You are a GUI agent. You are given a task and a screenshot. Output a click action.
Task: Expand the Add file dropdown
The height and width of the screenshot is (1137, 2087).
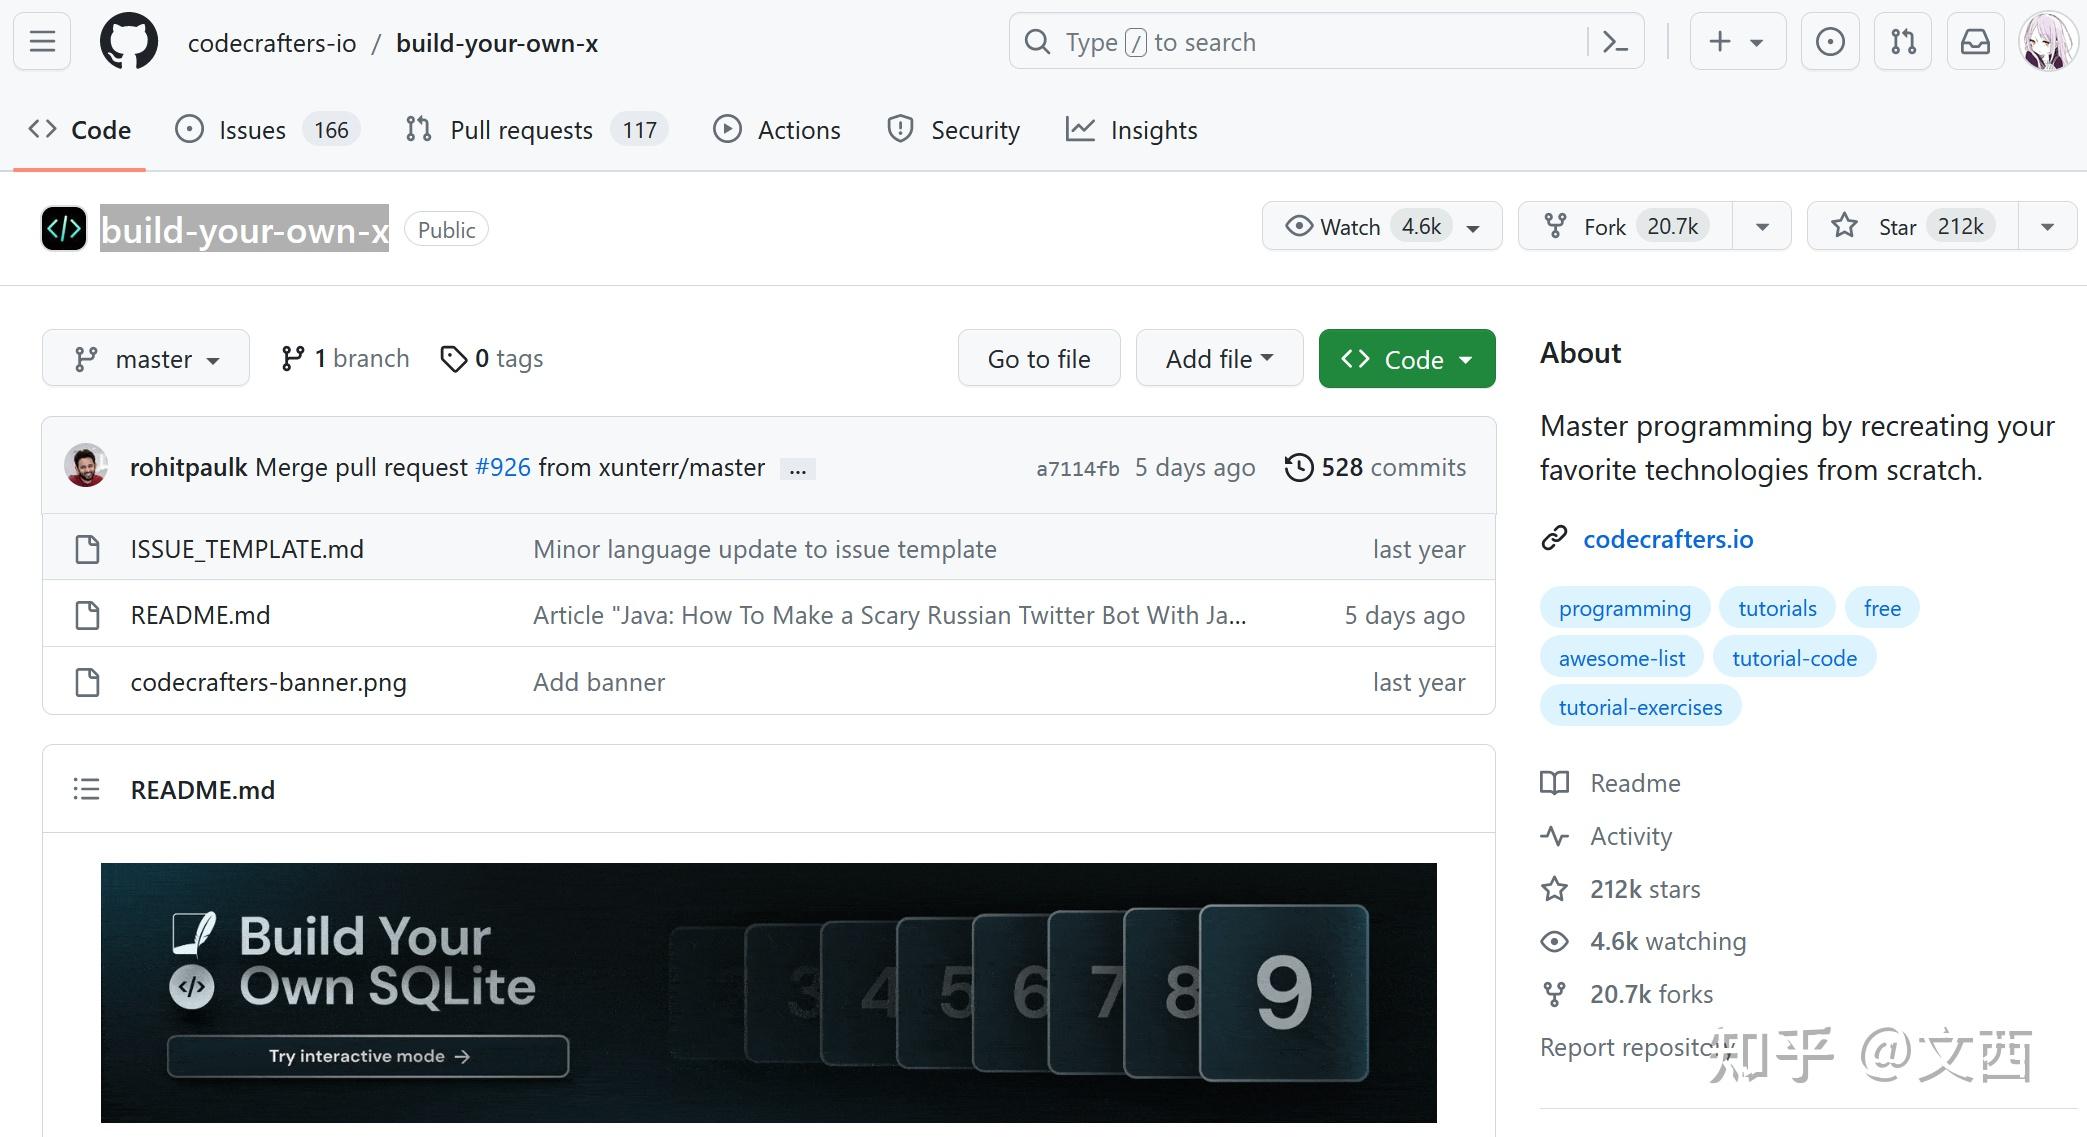[x=1219, y=359]
